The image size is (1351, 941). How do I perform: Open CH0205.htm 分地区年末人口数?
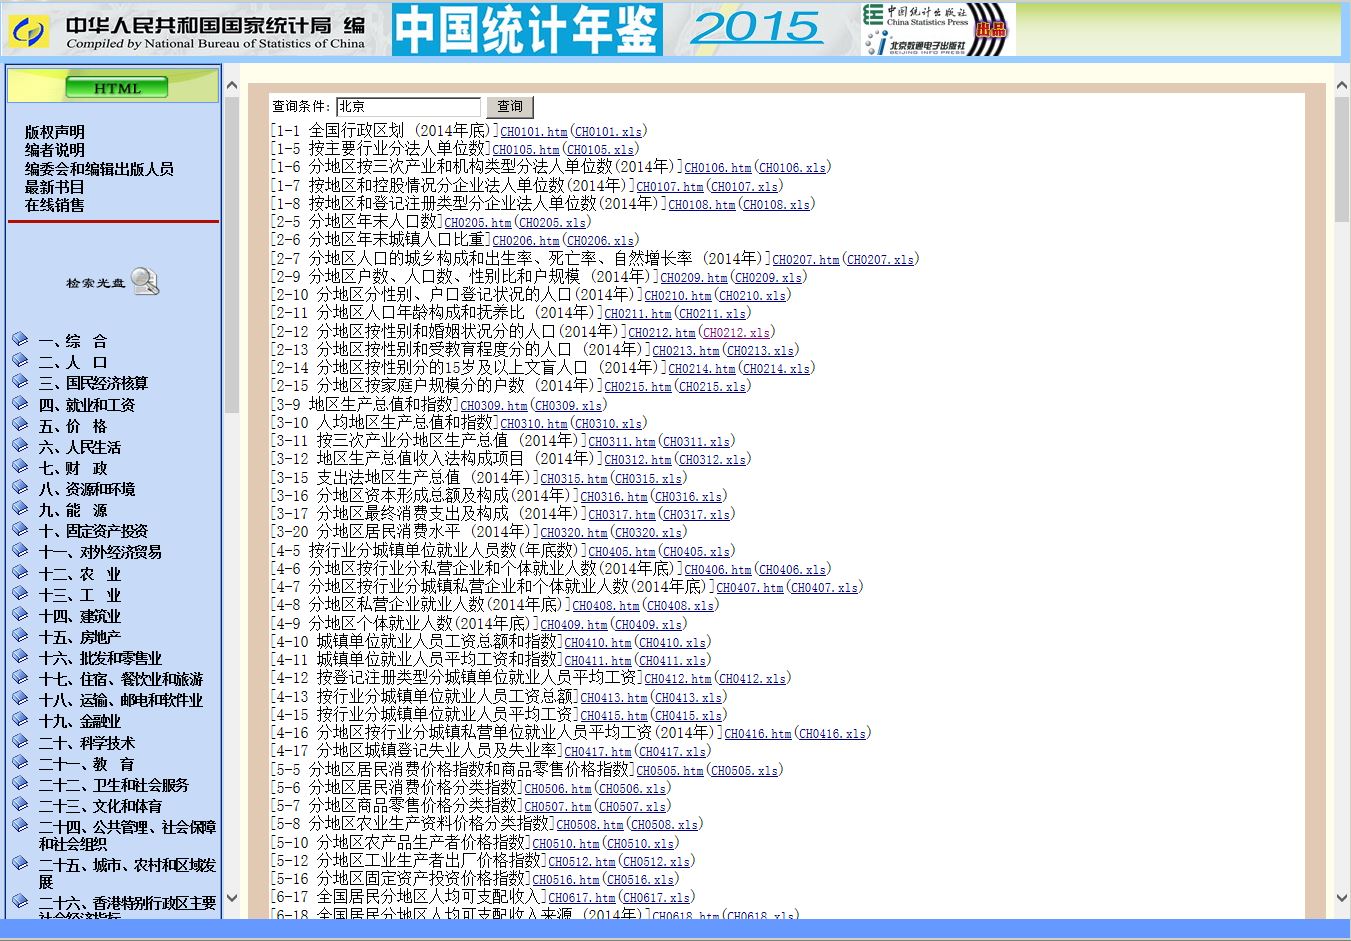click(x=477, y=223)
